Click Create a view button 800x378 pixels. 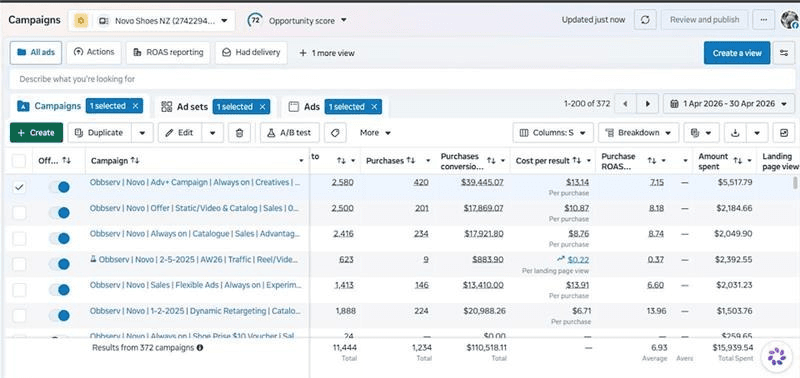[737, 53]
